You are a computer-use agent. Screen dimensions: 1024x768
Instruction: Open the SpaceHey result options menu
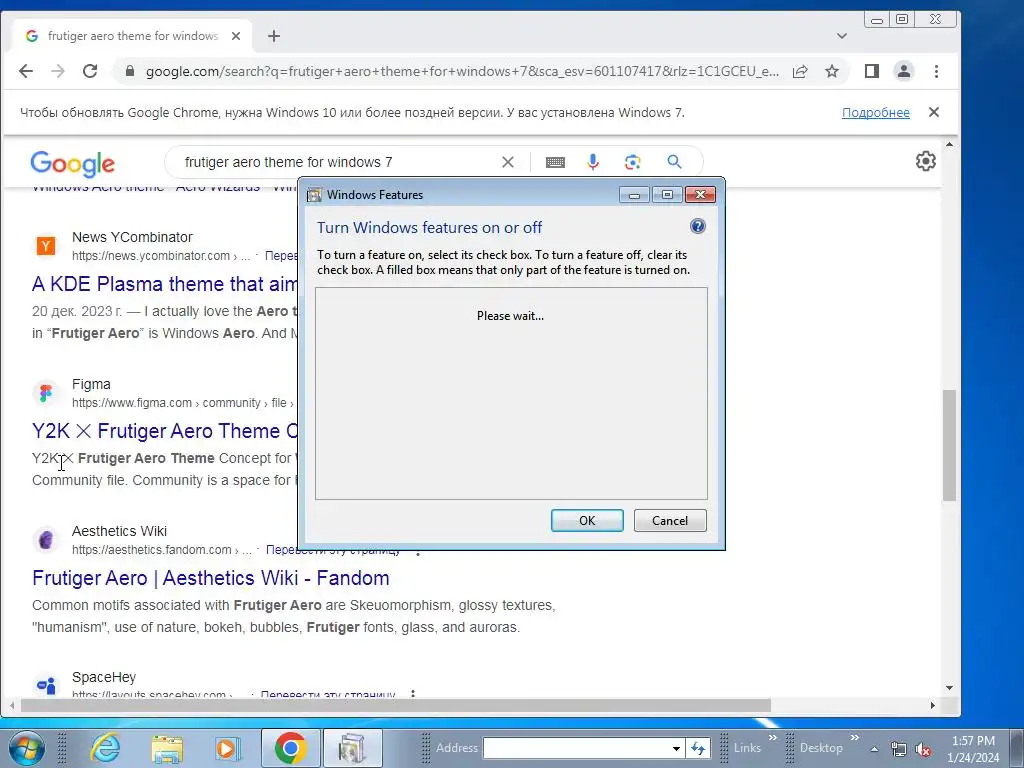[x=413, y=695]
